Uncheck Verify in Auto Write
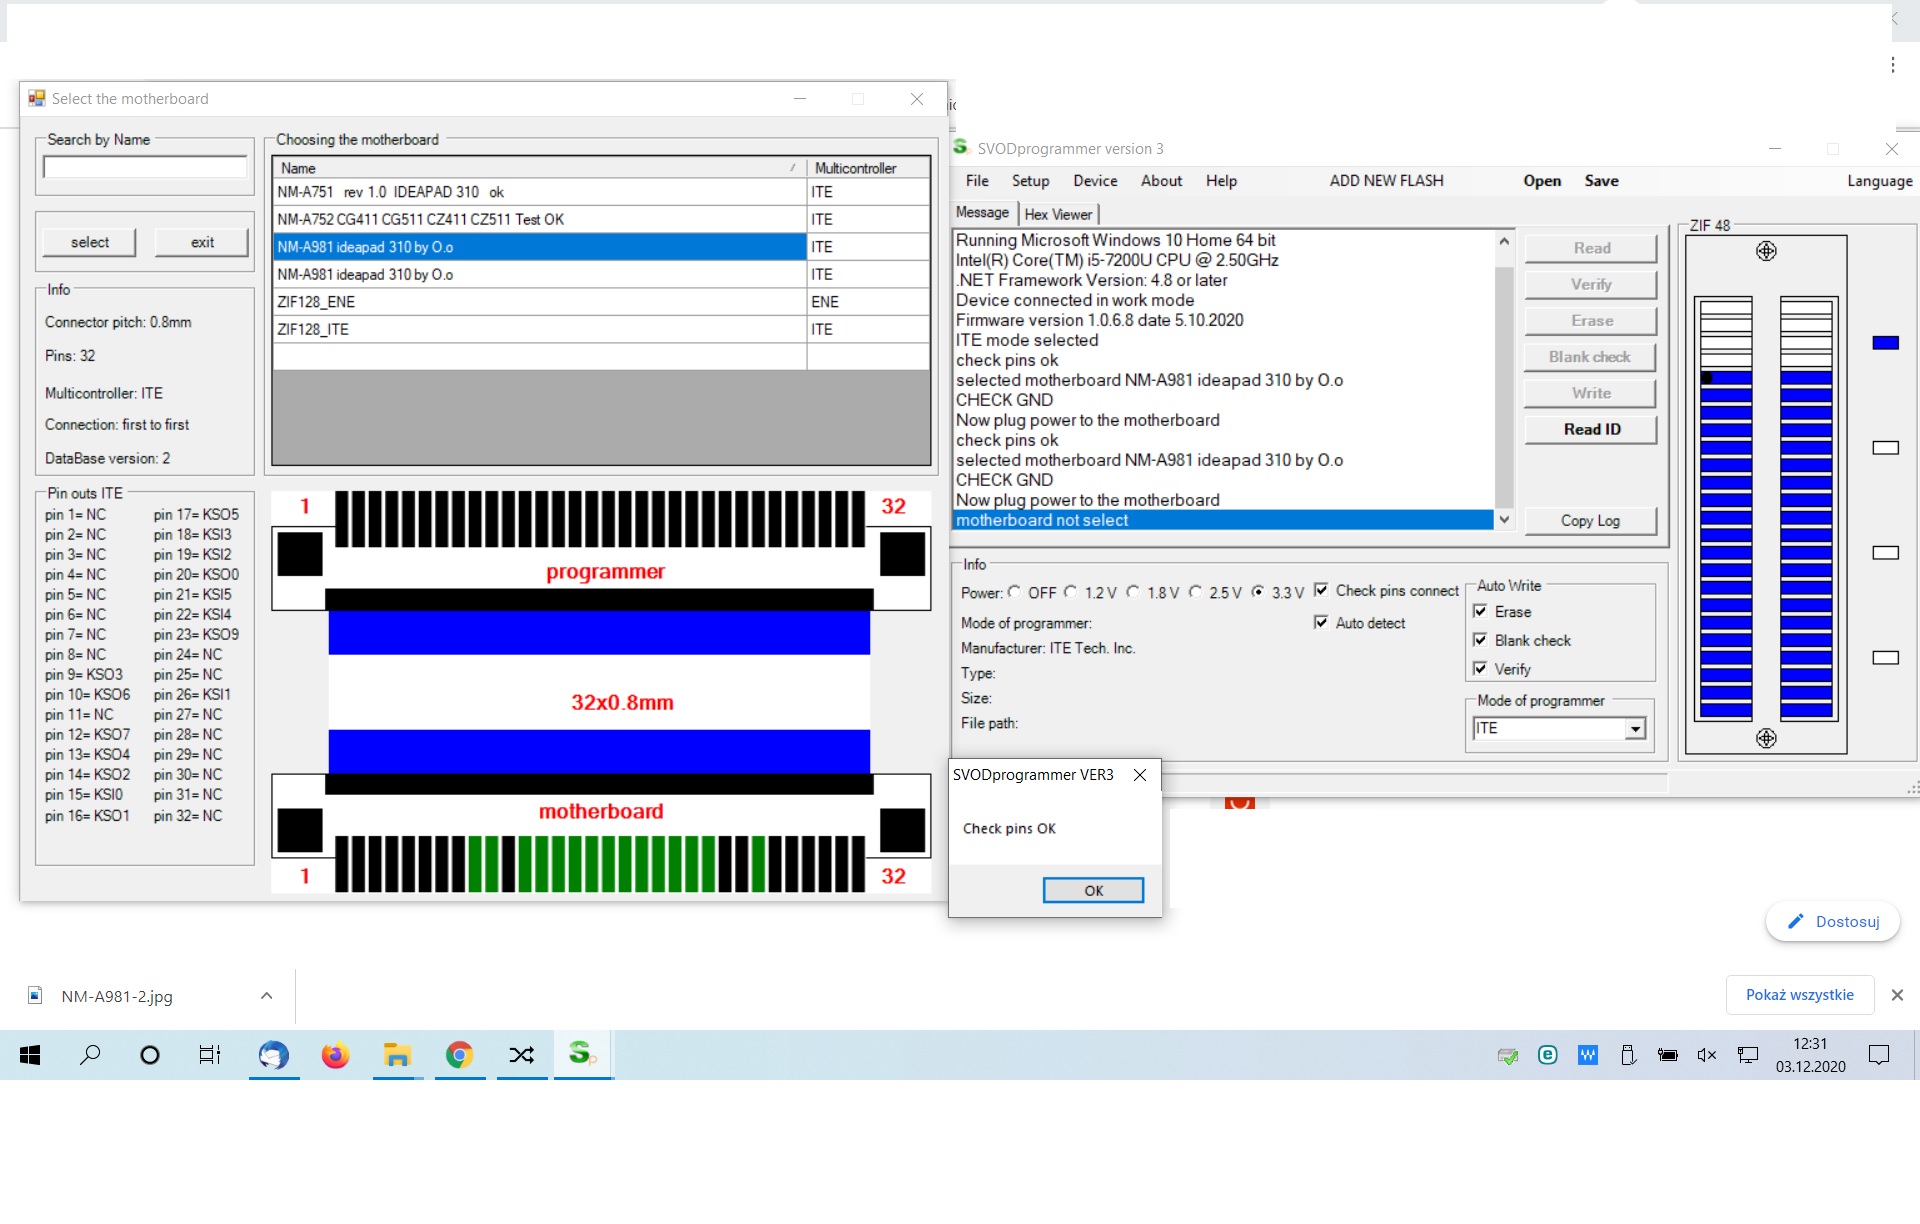Image resolution: width=1920 pixels, height=1224 pixels. click(x=1480, y=669)
